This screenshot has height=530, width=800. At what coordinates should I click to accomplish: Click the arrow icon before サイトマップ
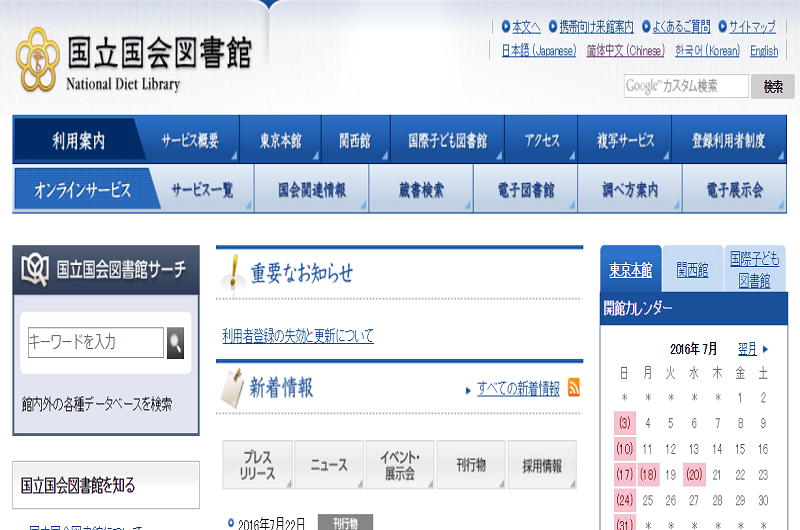pyautogui.click(x=722, y=27)
